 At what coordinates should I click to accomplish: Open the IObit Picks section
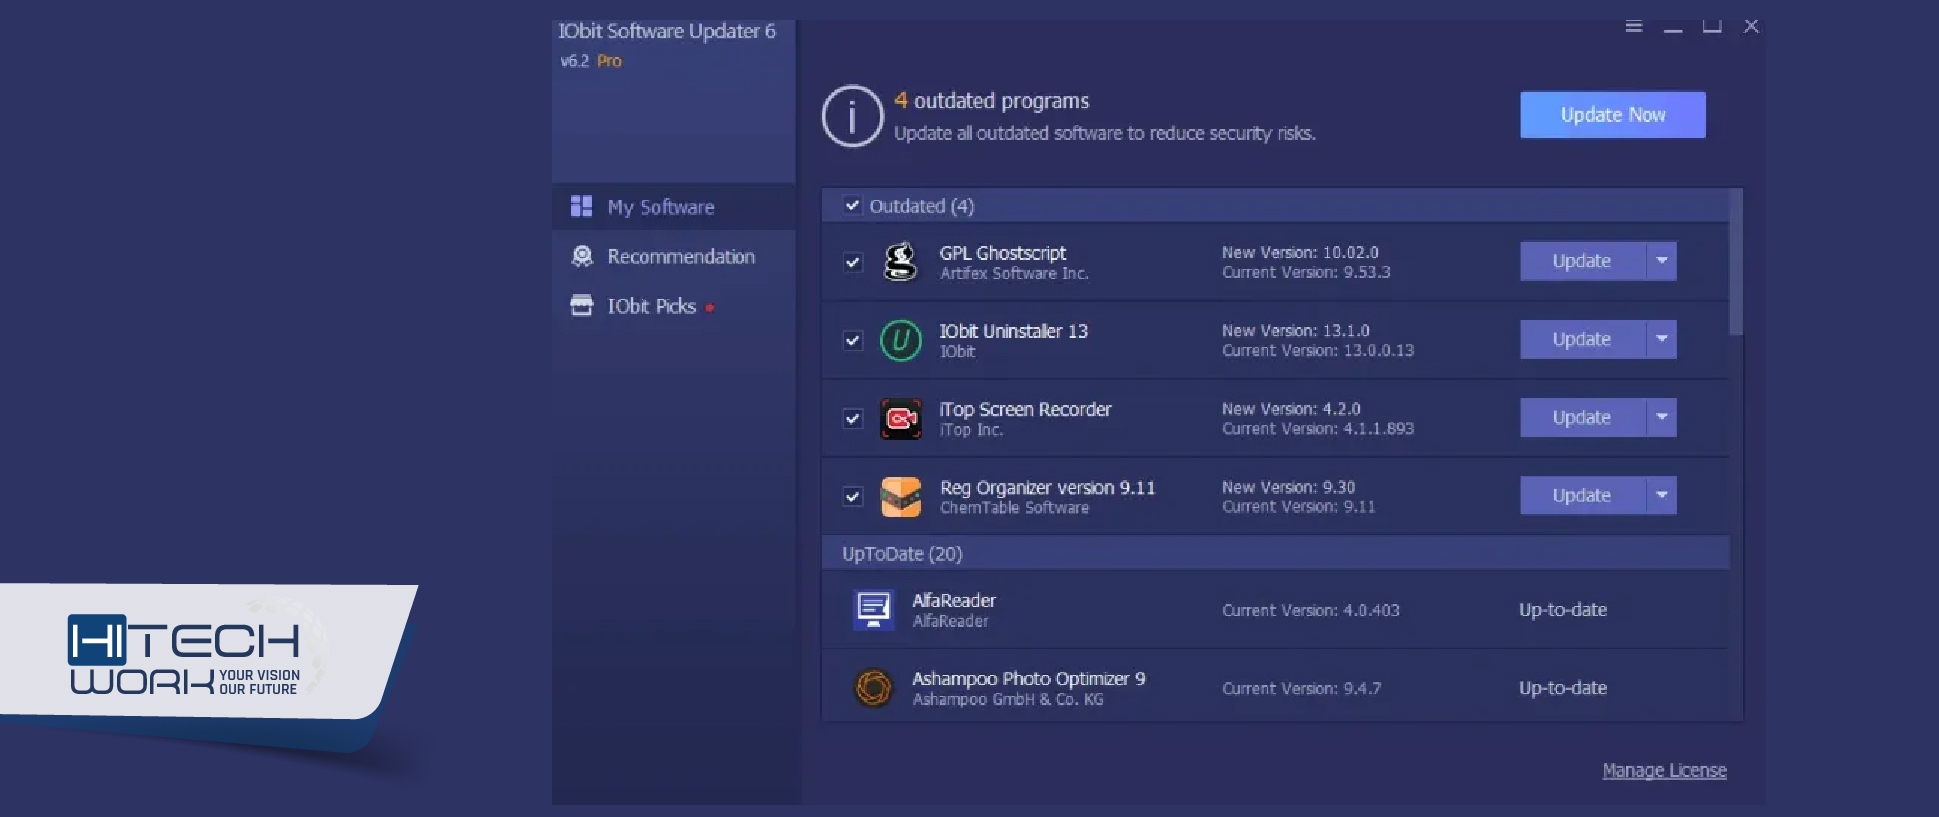[x=674, y=306]
